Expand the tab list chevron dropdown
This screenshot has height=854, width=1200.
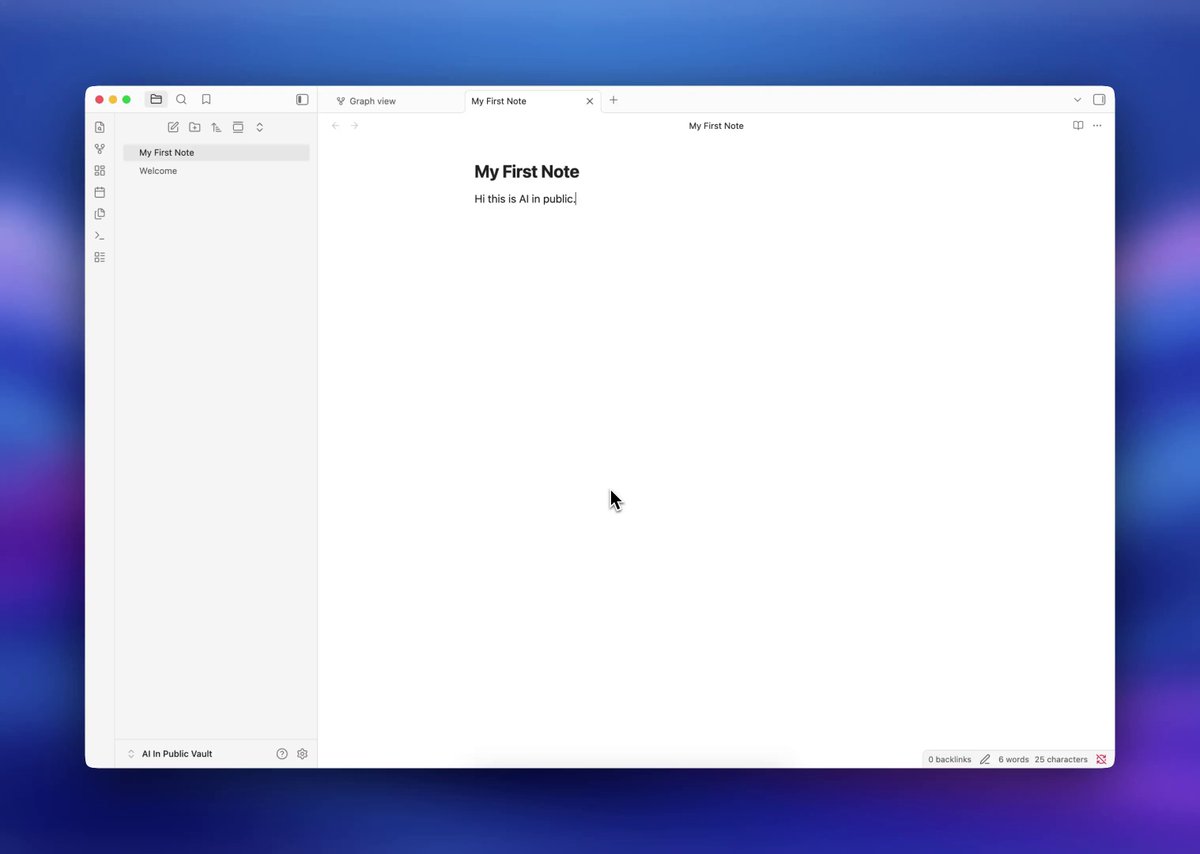[x=1077, y=100]
